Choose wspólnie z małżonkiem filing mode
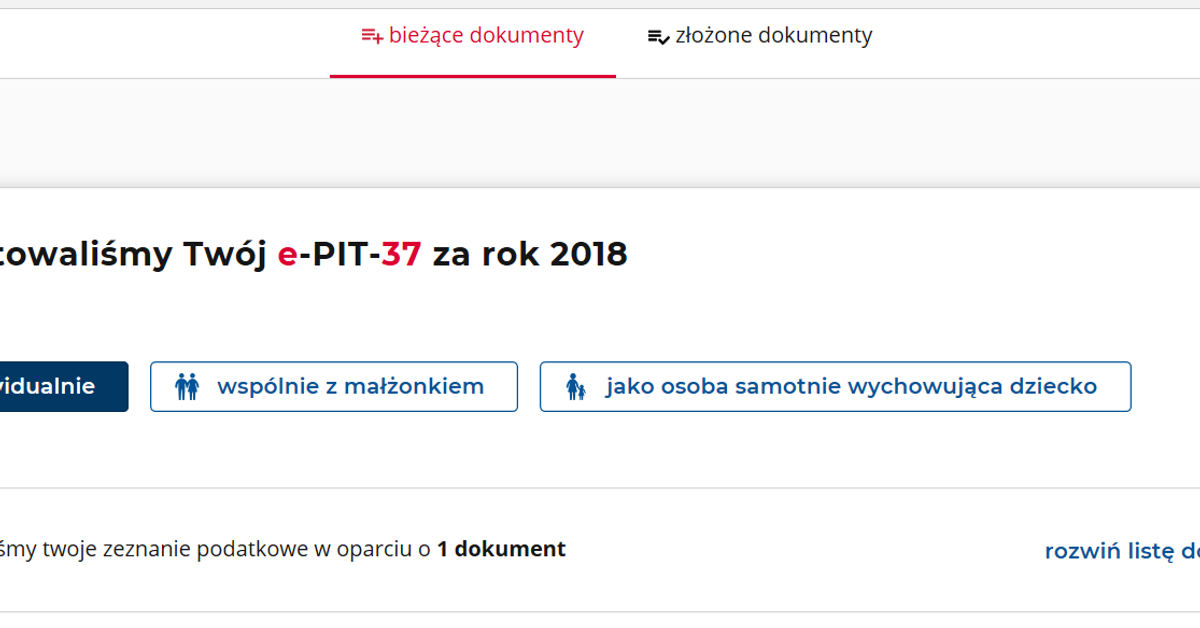The image size is (1200, 628). click(334, 387)
